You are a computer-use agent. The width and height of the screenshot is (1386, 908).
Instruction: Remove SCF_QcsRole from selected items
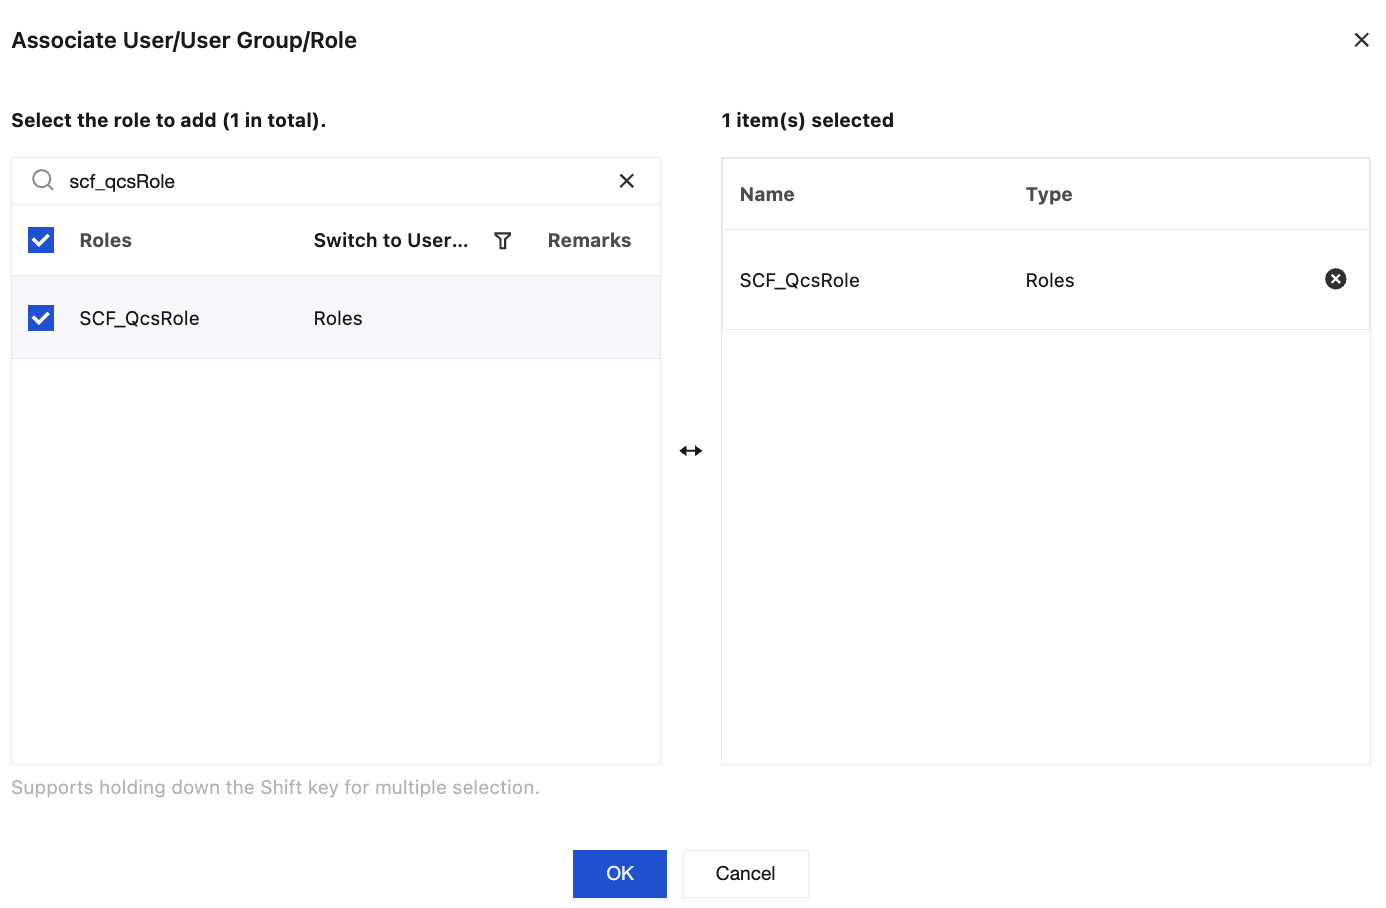point(1335,279)
